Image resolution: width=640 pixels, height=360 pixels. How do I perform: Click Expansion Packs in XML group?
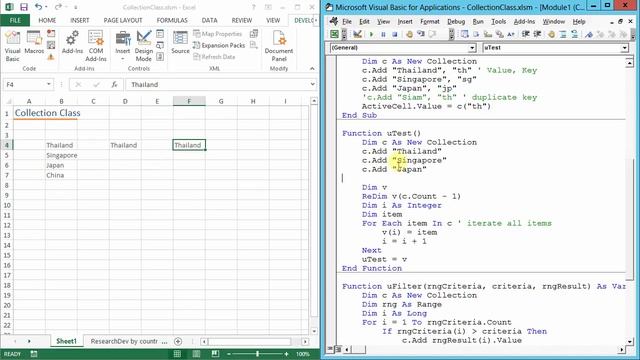(x=219, y=45)
